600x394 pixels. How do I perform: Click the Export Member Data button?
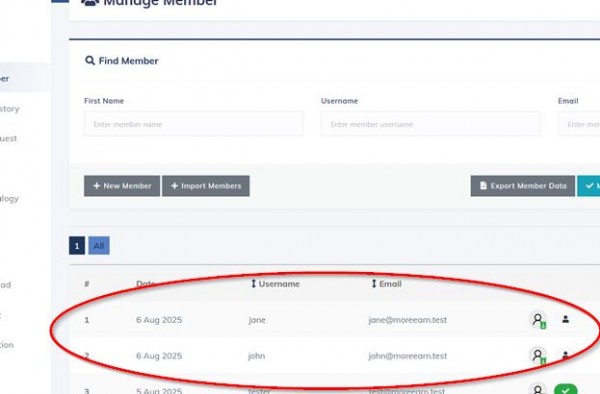tap(523, 186)
